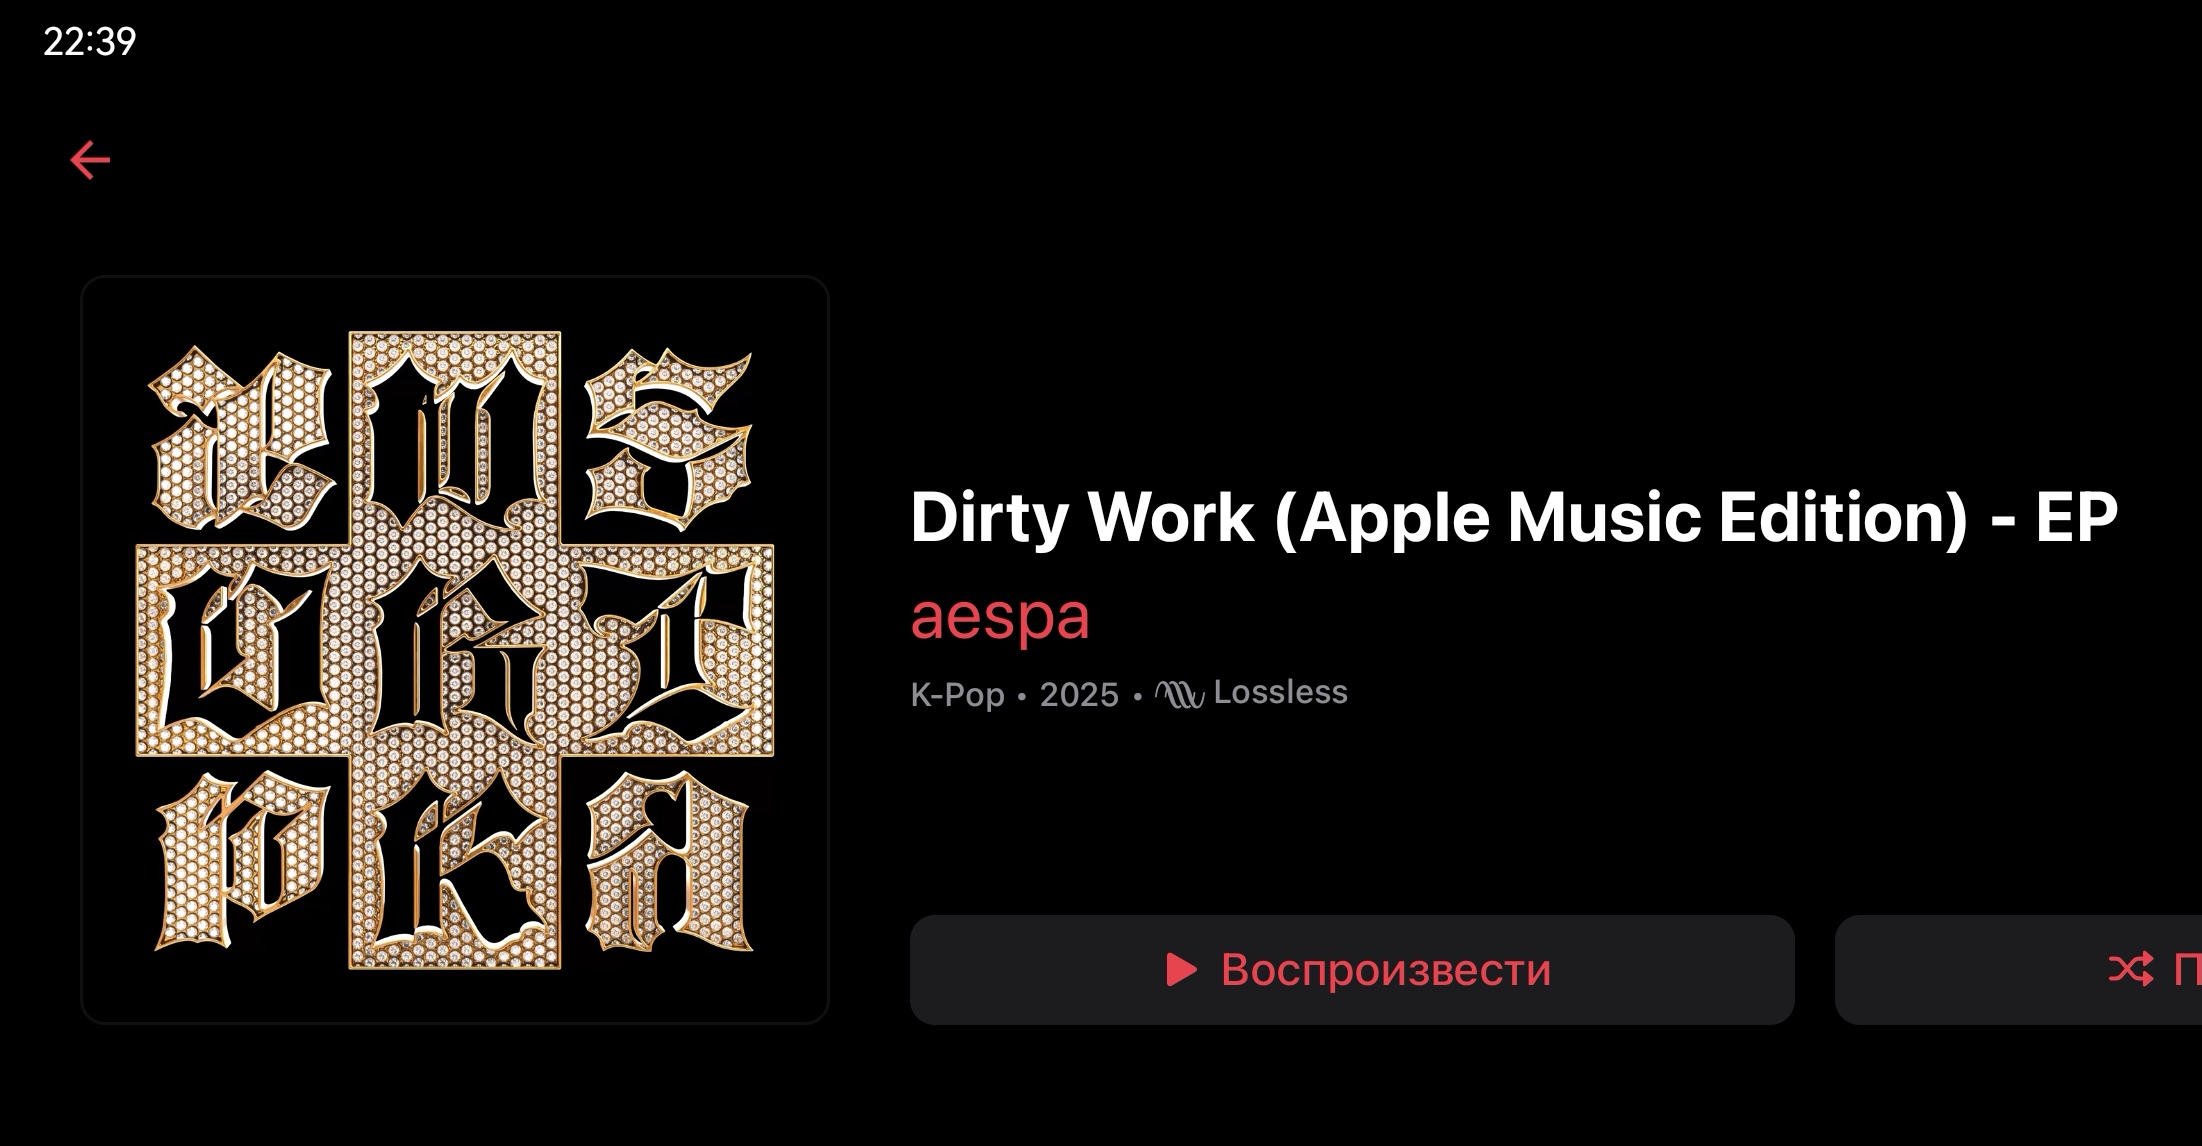Click the play triangle icon beside Воспроизвести
Image resolution: width=2202 pixels, height=1146 pixels.
pos(1182,969)
